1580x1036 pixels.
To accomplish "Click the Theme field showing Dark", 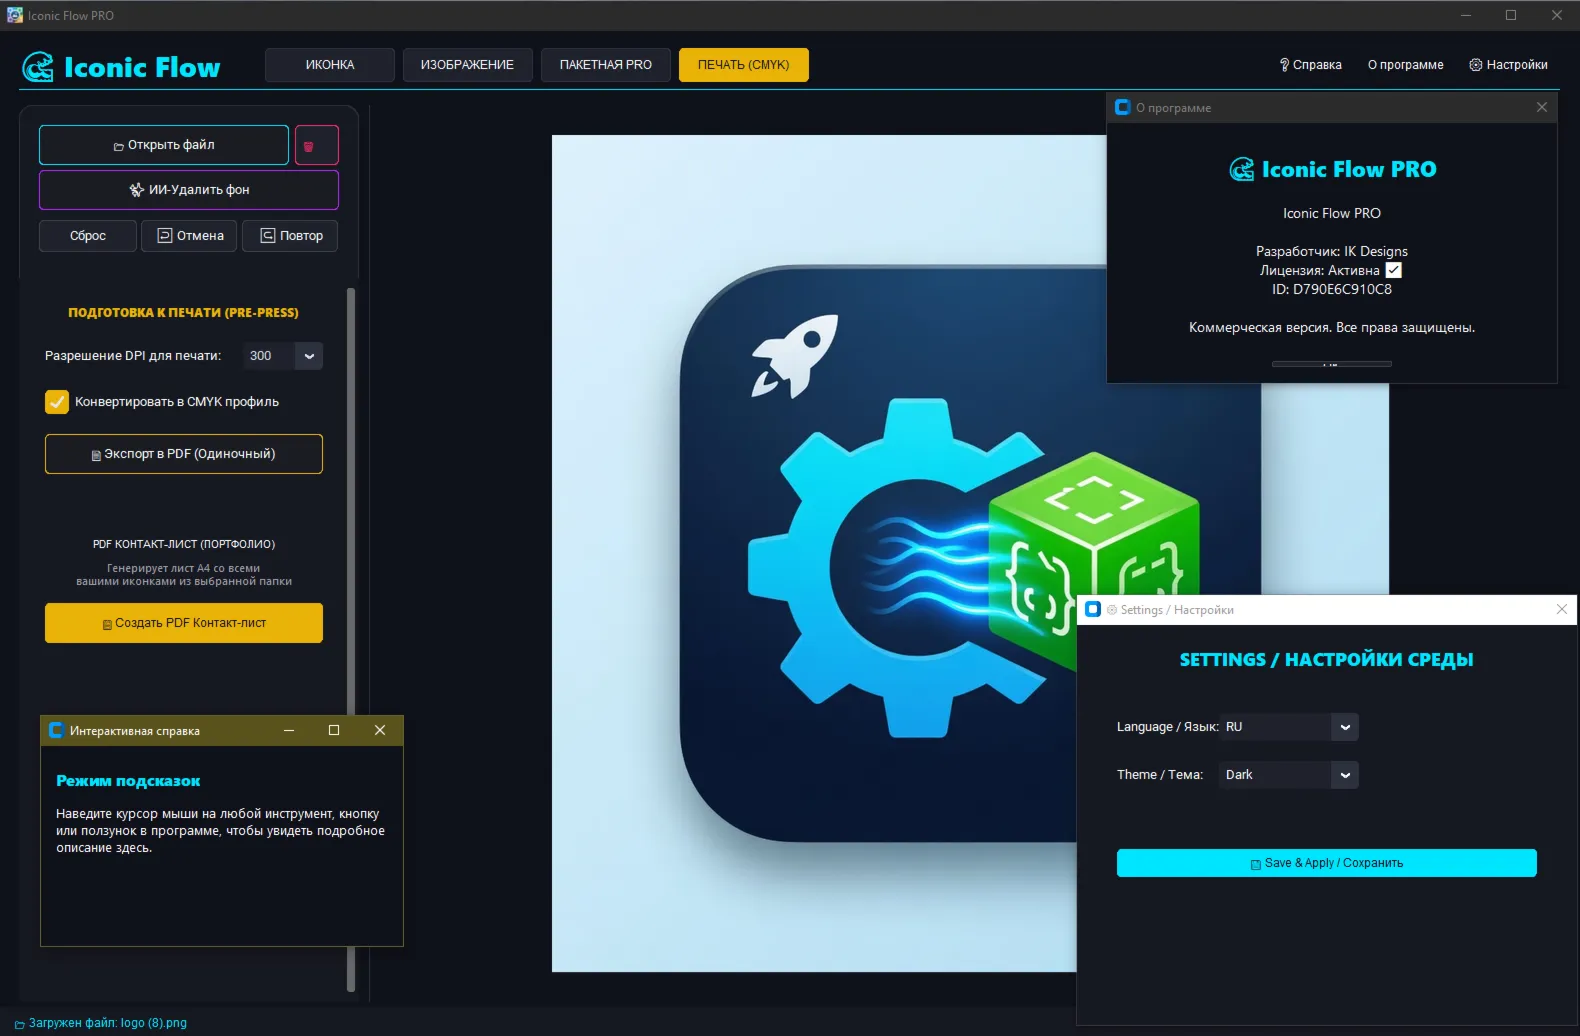I will [x=1275, y=775].
